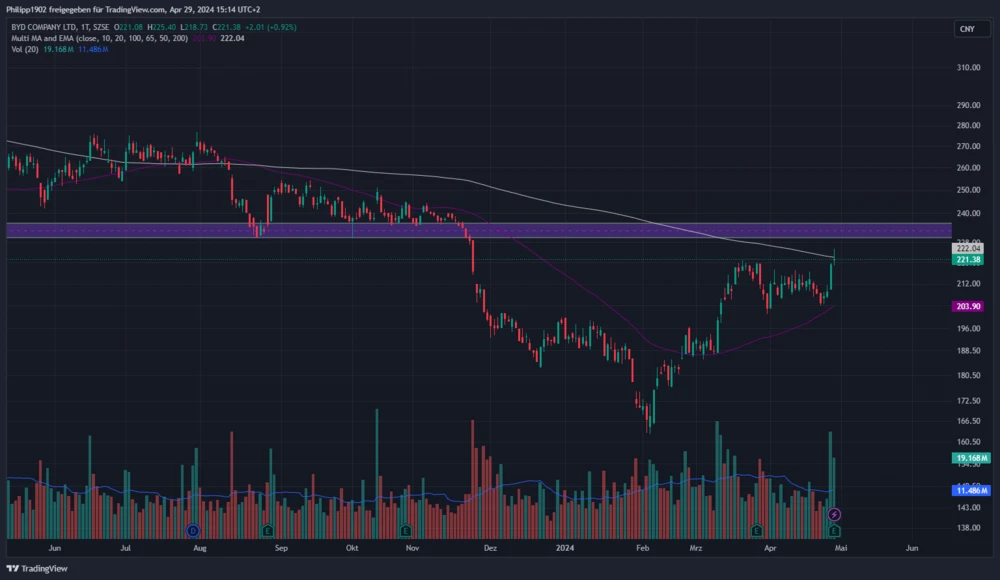Viewport: 1000px width, 580px height.
Task: Click the blue 11.486M volume average label
Action: (x=970, y=491)
